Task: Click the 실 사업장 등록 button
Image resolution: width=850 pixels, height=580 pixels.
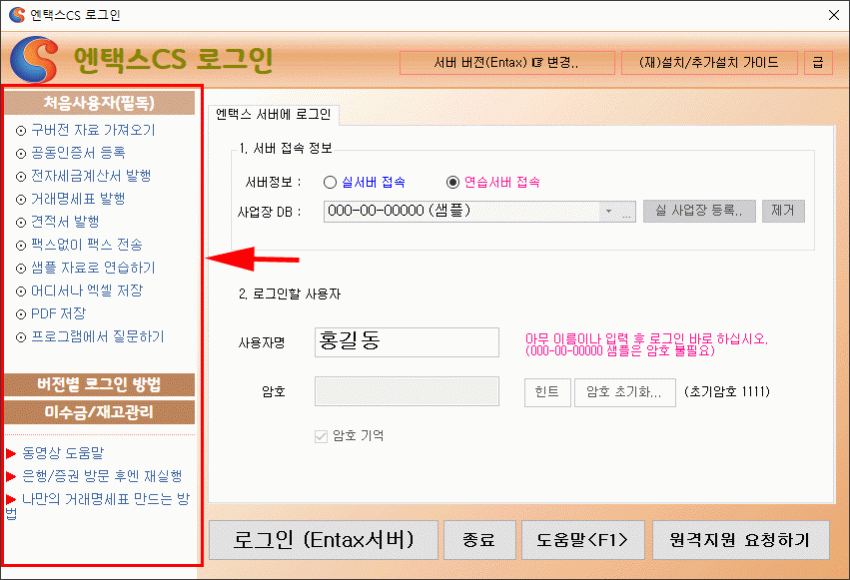Action: (699, 211)
